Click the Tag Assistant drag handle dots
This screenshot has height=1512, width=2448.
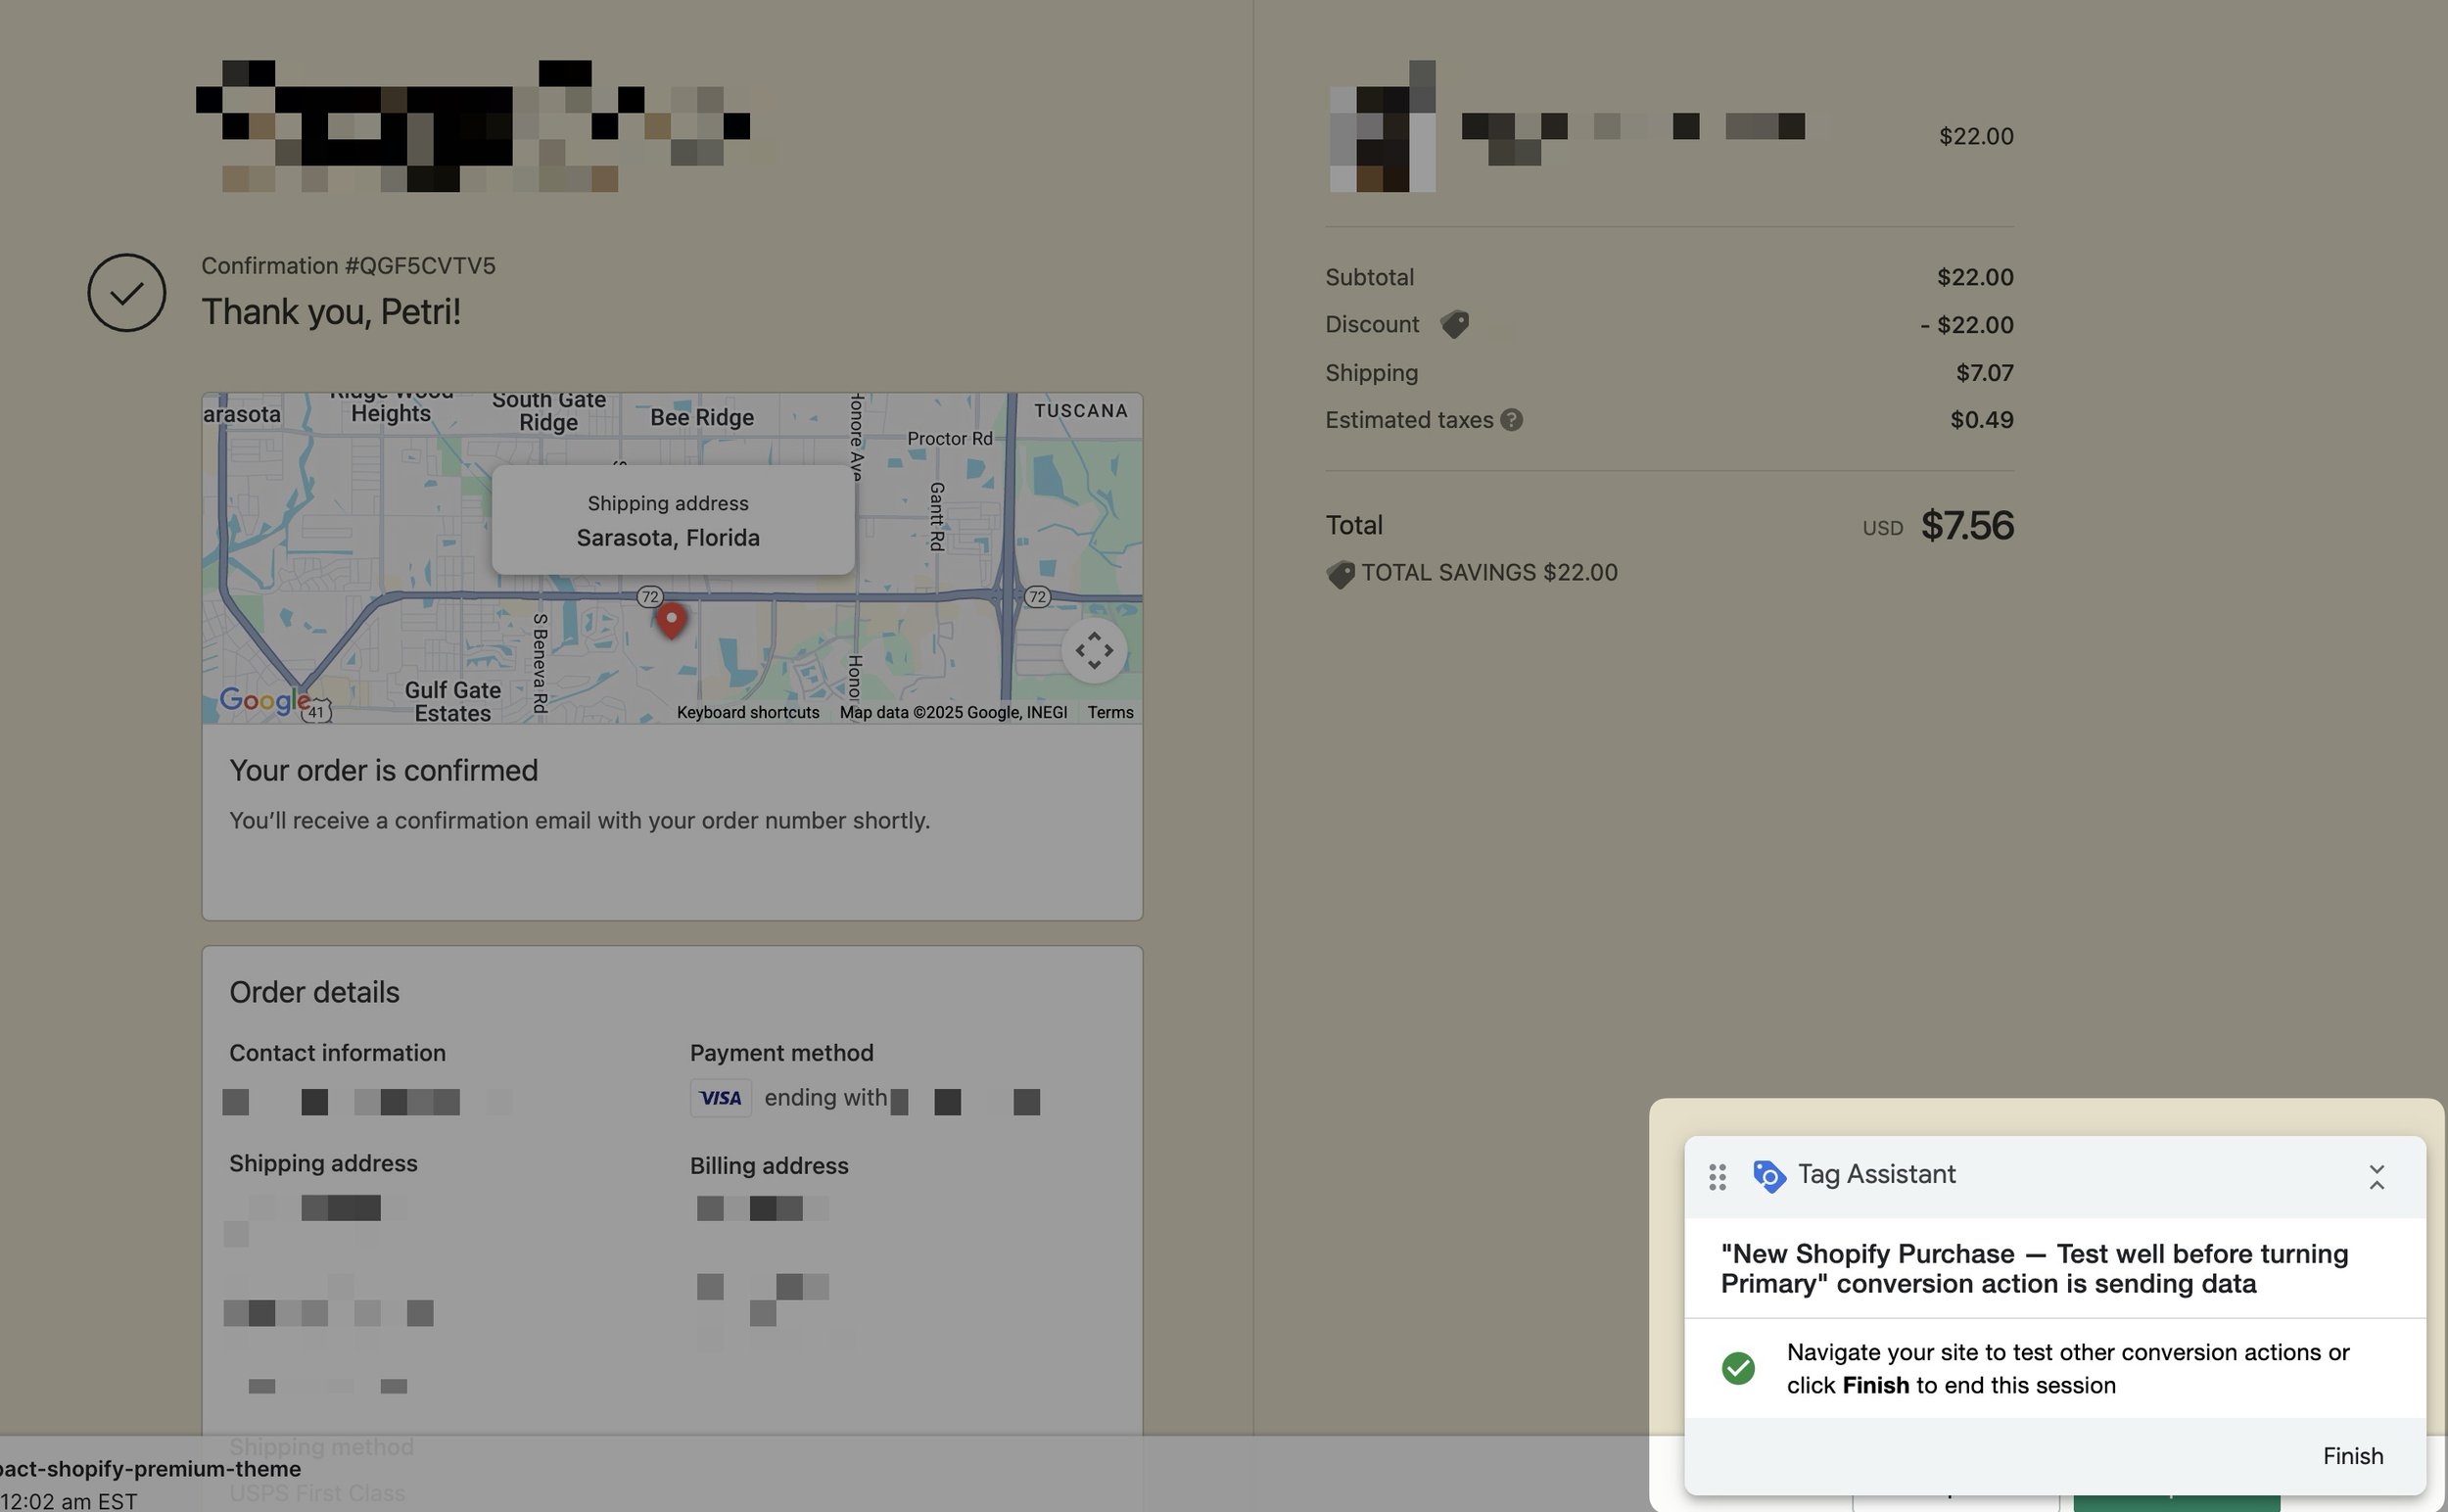[x=1718, y=1176]
